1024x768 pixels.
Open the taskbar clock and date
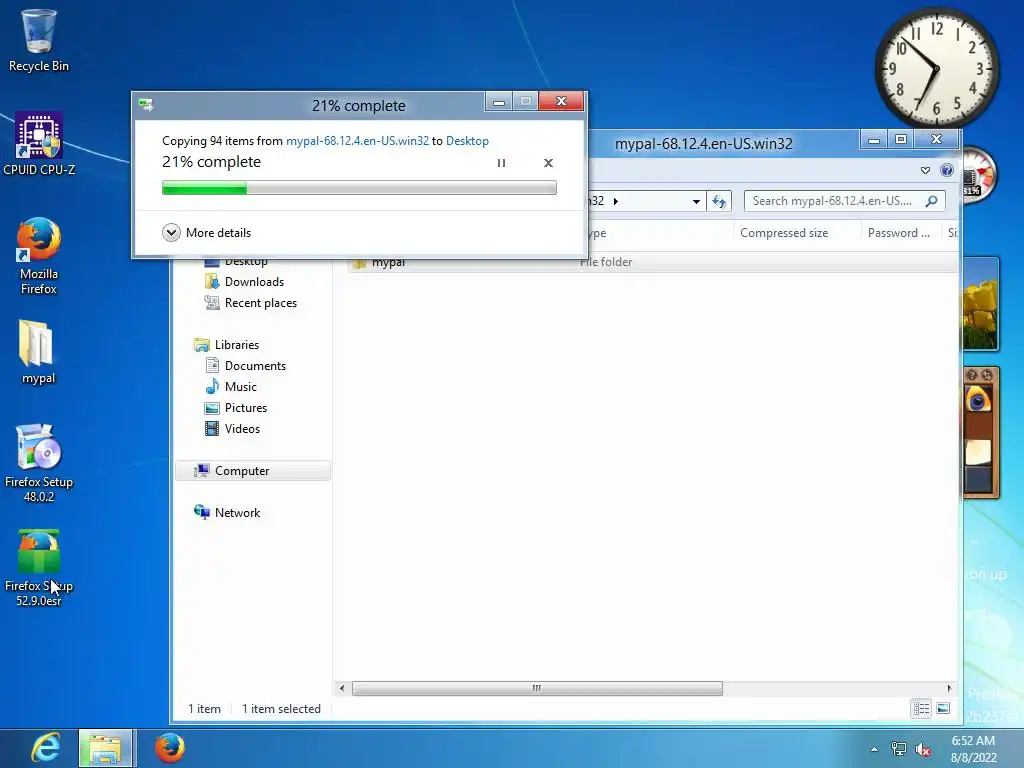click(973, 748)
